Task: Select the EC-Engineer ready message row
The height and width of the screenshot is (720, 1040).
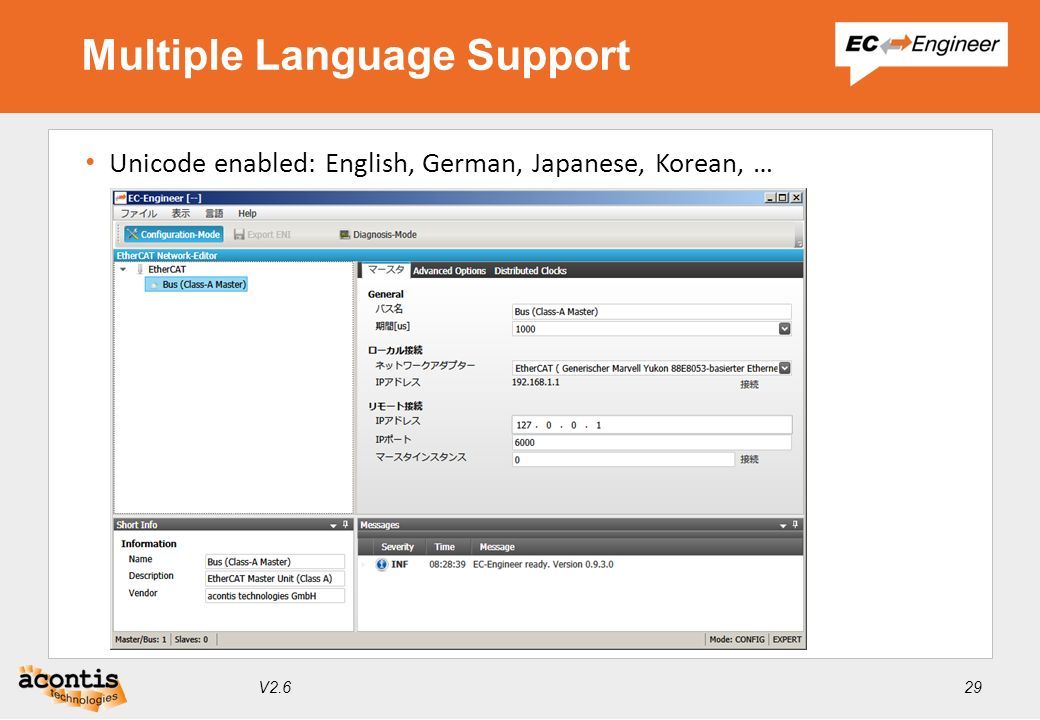Action: [580, 565]
